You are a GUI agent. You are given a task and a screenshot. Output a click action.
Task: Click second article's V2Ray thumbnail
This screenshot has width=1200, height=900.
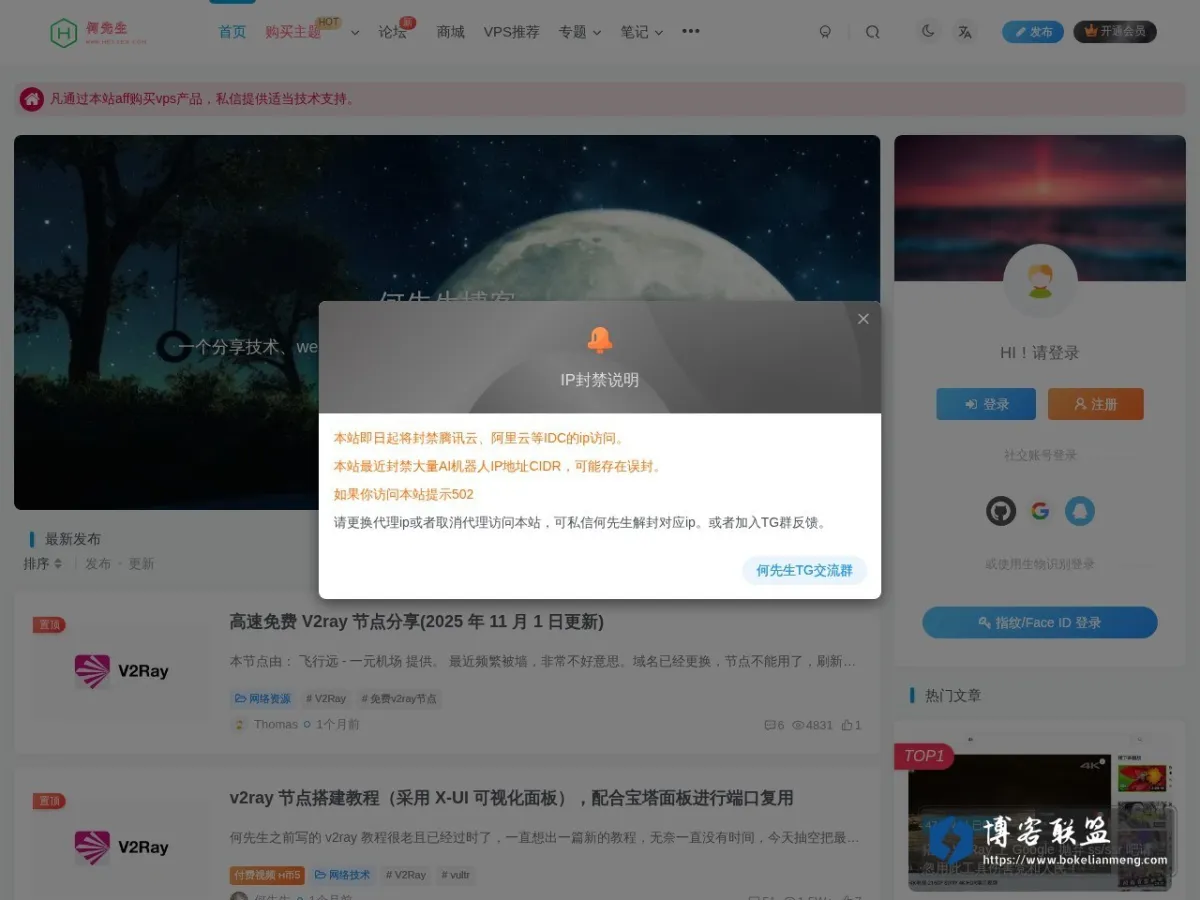[x=122, y=847]
